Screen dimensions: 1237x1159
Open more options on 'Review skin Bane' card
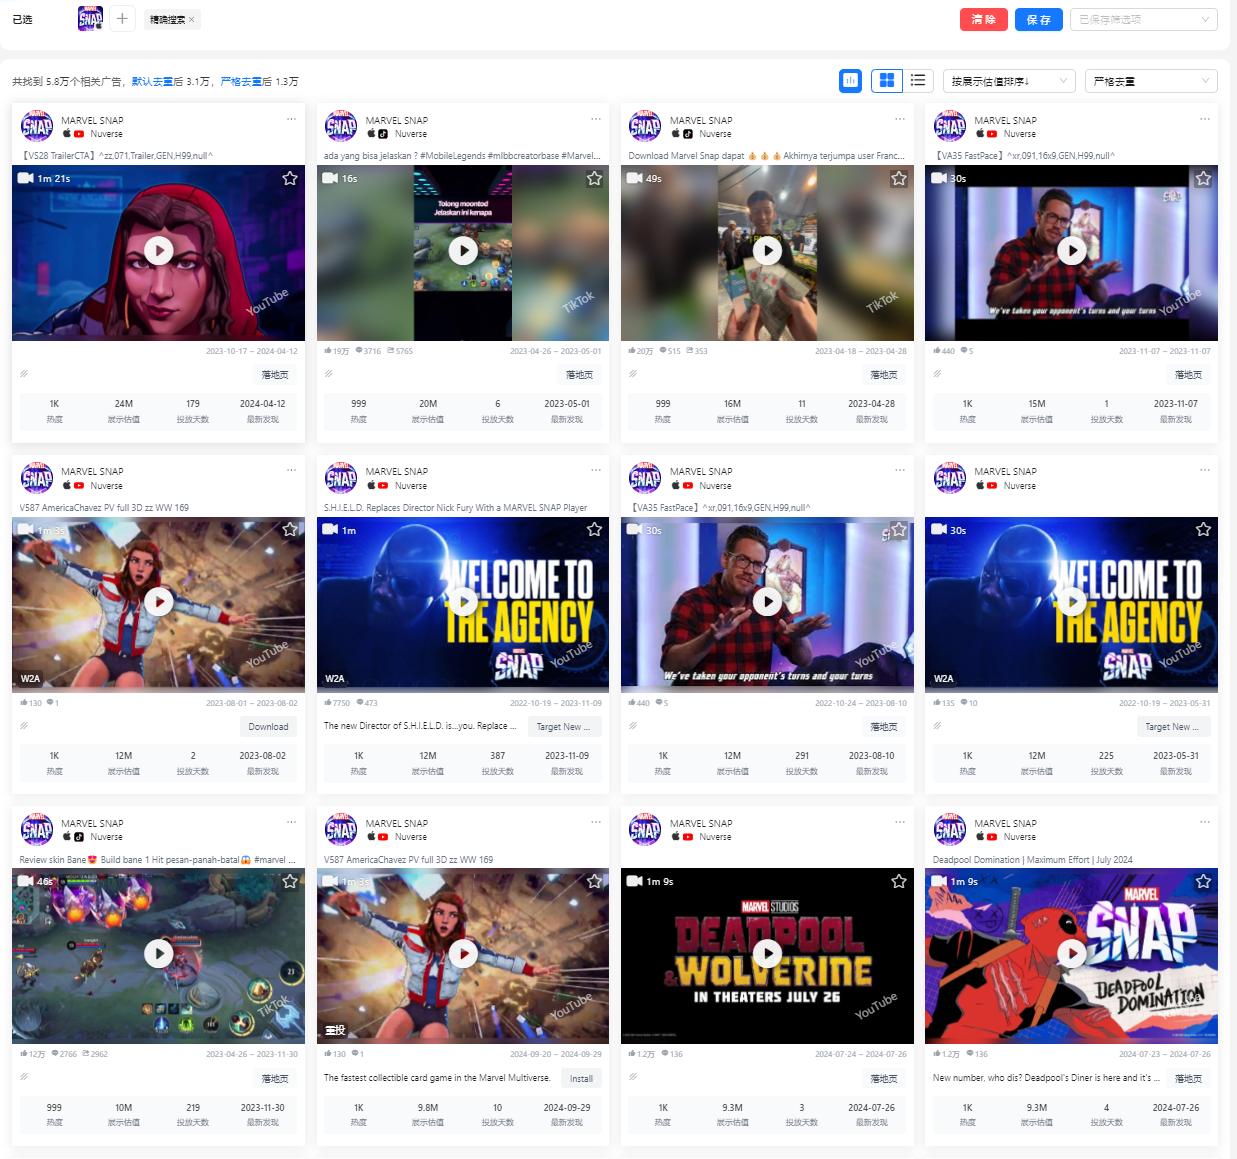coord(291,822)
